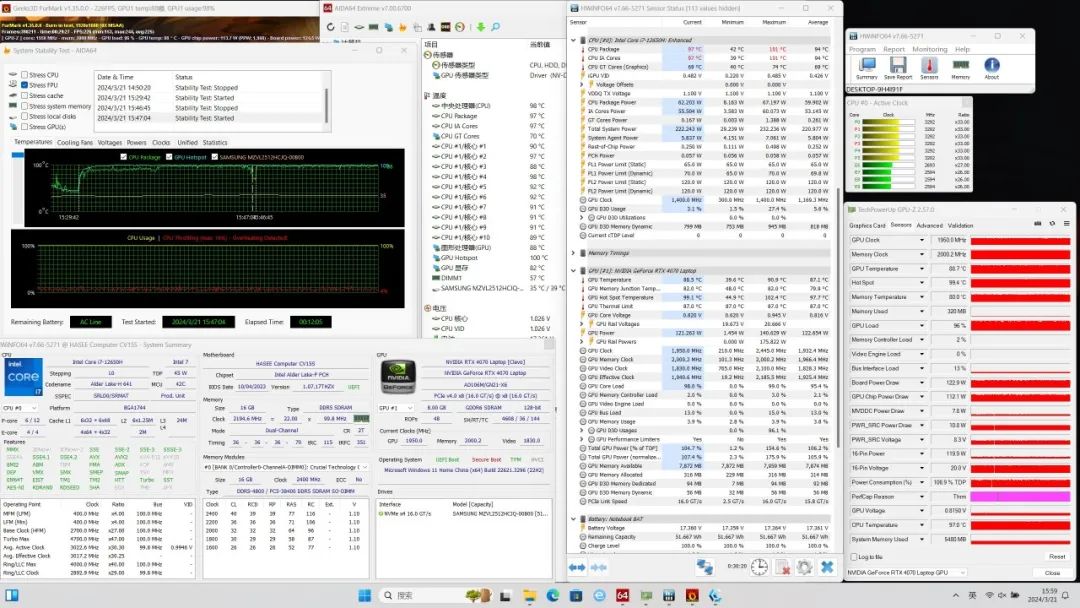
Task: Tick the Log to file checkbox
Action: coord(853,556)
